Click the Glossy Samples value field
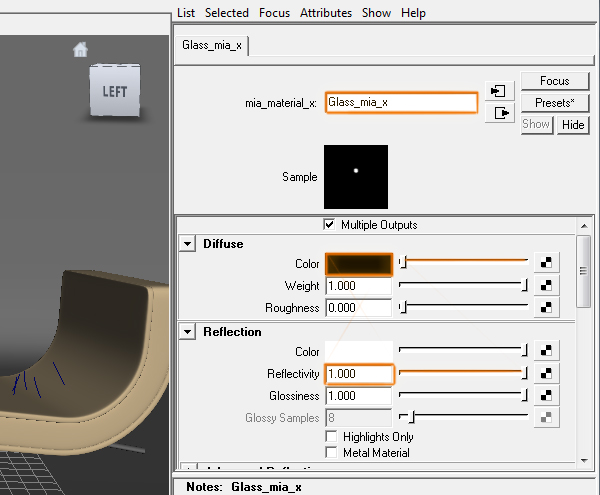The image size is (600, 495). click(359, 418)
